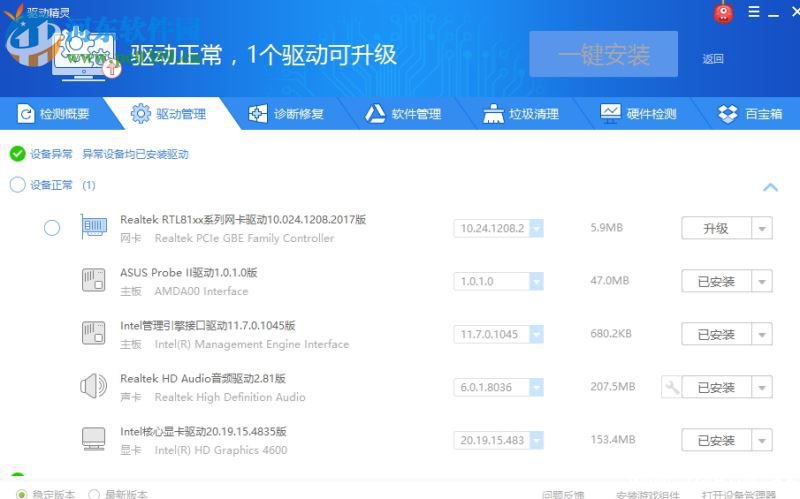Expand arrow beside Intel管理引擎 已安装
Image resolution: width=800 pixels, height=499 pixels.
point(762,334)
